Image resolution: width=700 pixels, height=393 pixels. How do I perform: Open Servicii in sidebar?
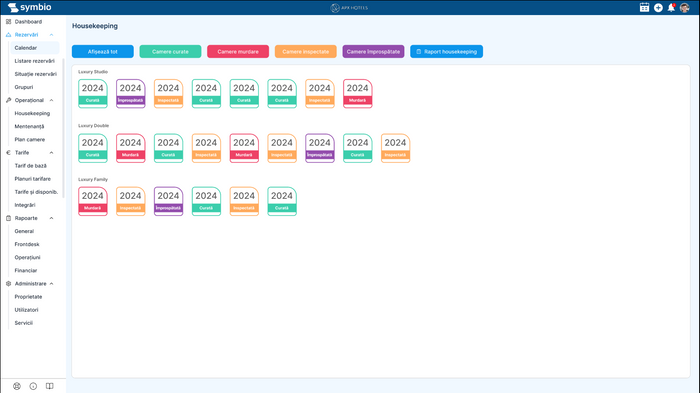pyautogui.click(x=24, y=323)
